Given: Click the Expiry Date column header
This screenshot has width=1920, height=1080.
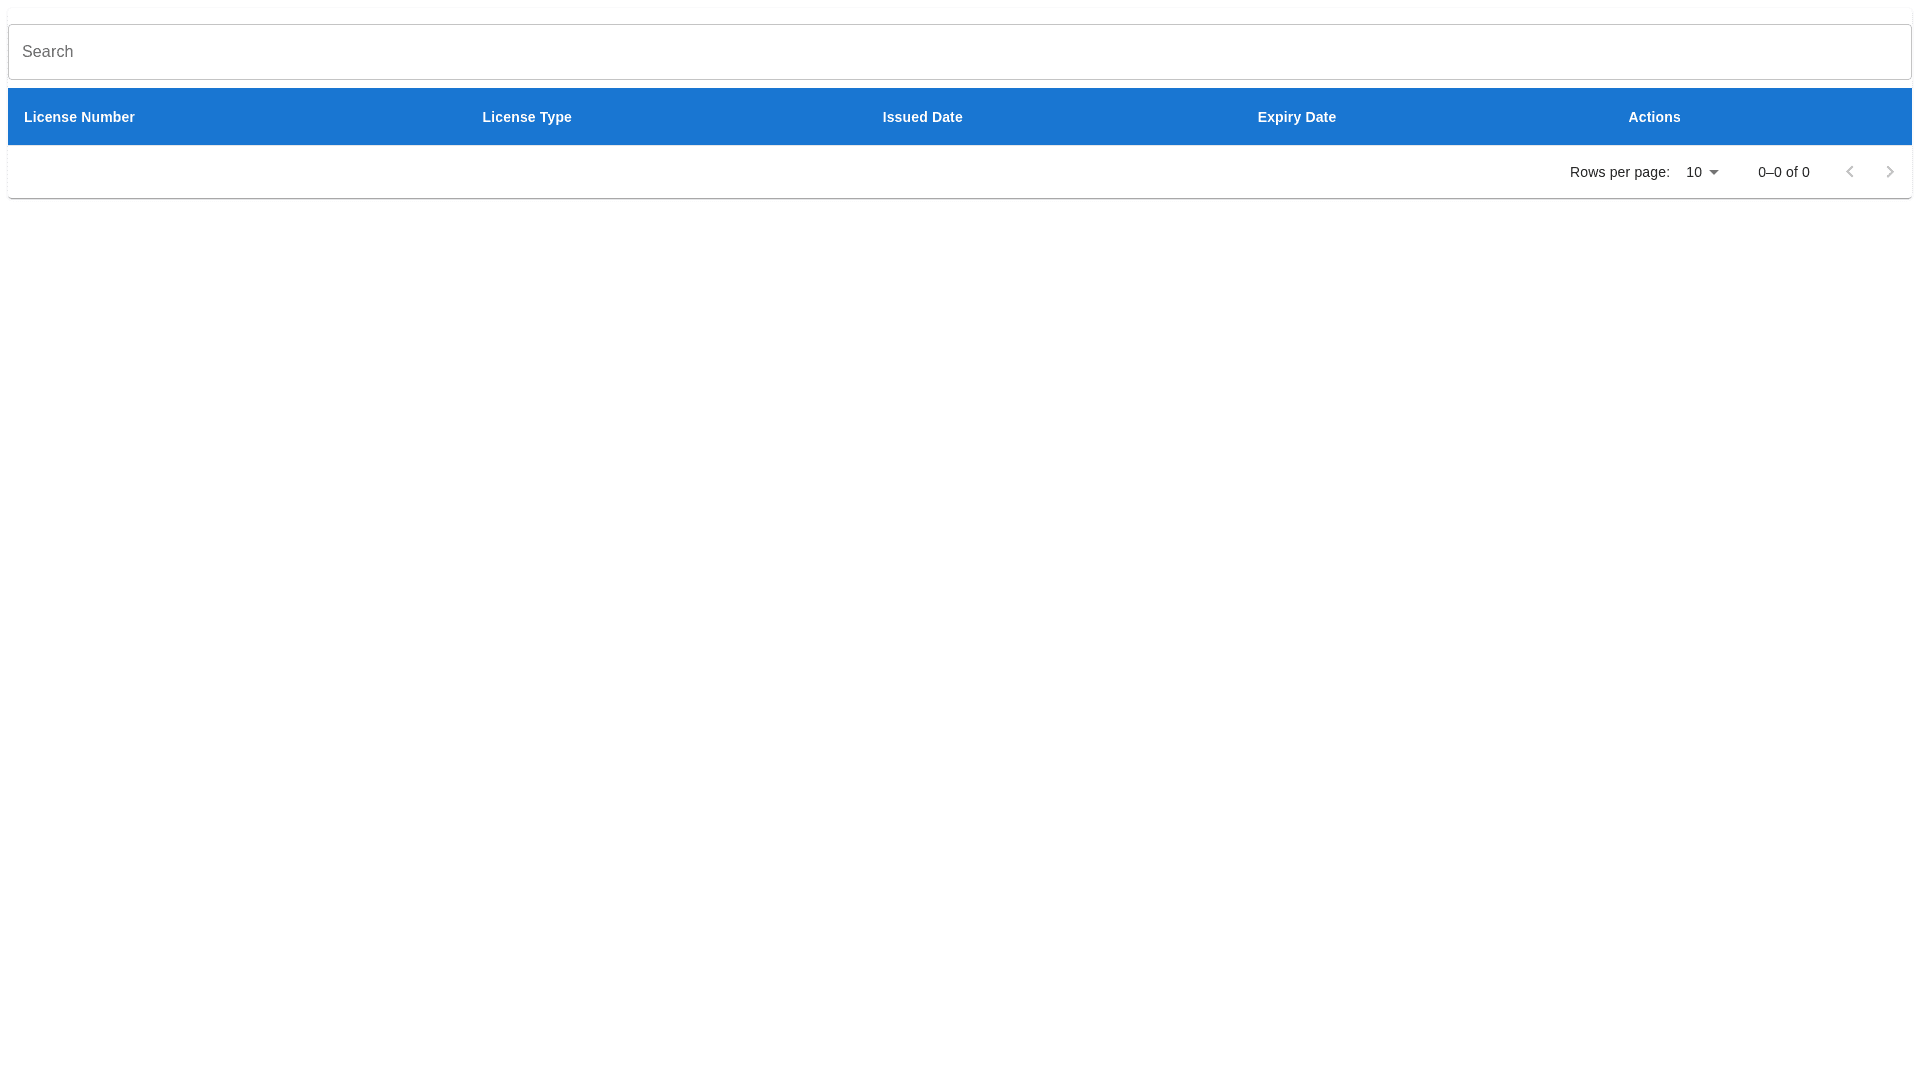Looking at the screenshot, I should (1296, 117).
